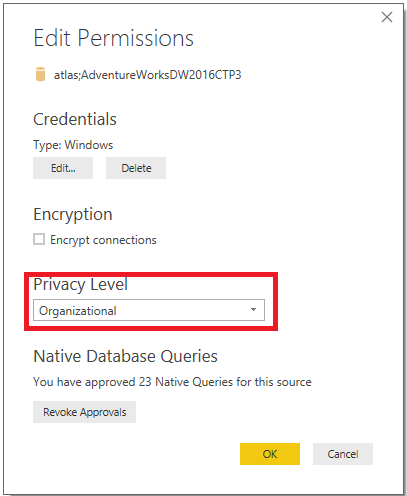Click the Organizational value text
This screenshot has height=496, width=407.
(78, 311)
